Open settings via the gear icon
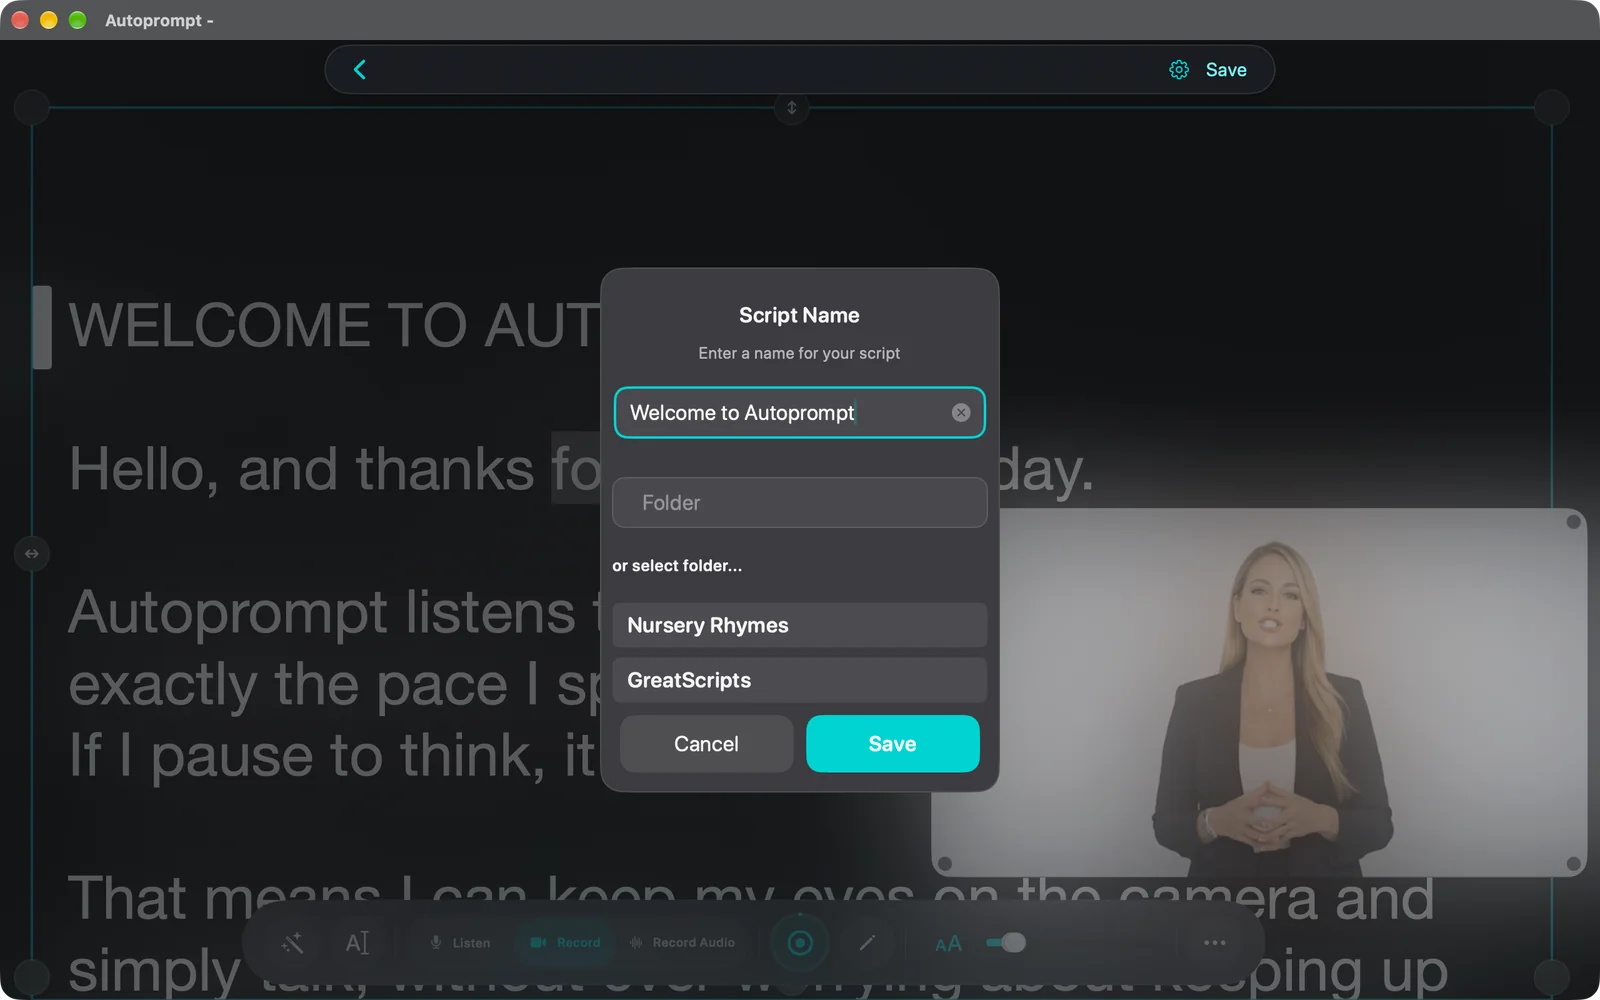This screenshot has height=1000, width=1600. point(1179,70)
